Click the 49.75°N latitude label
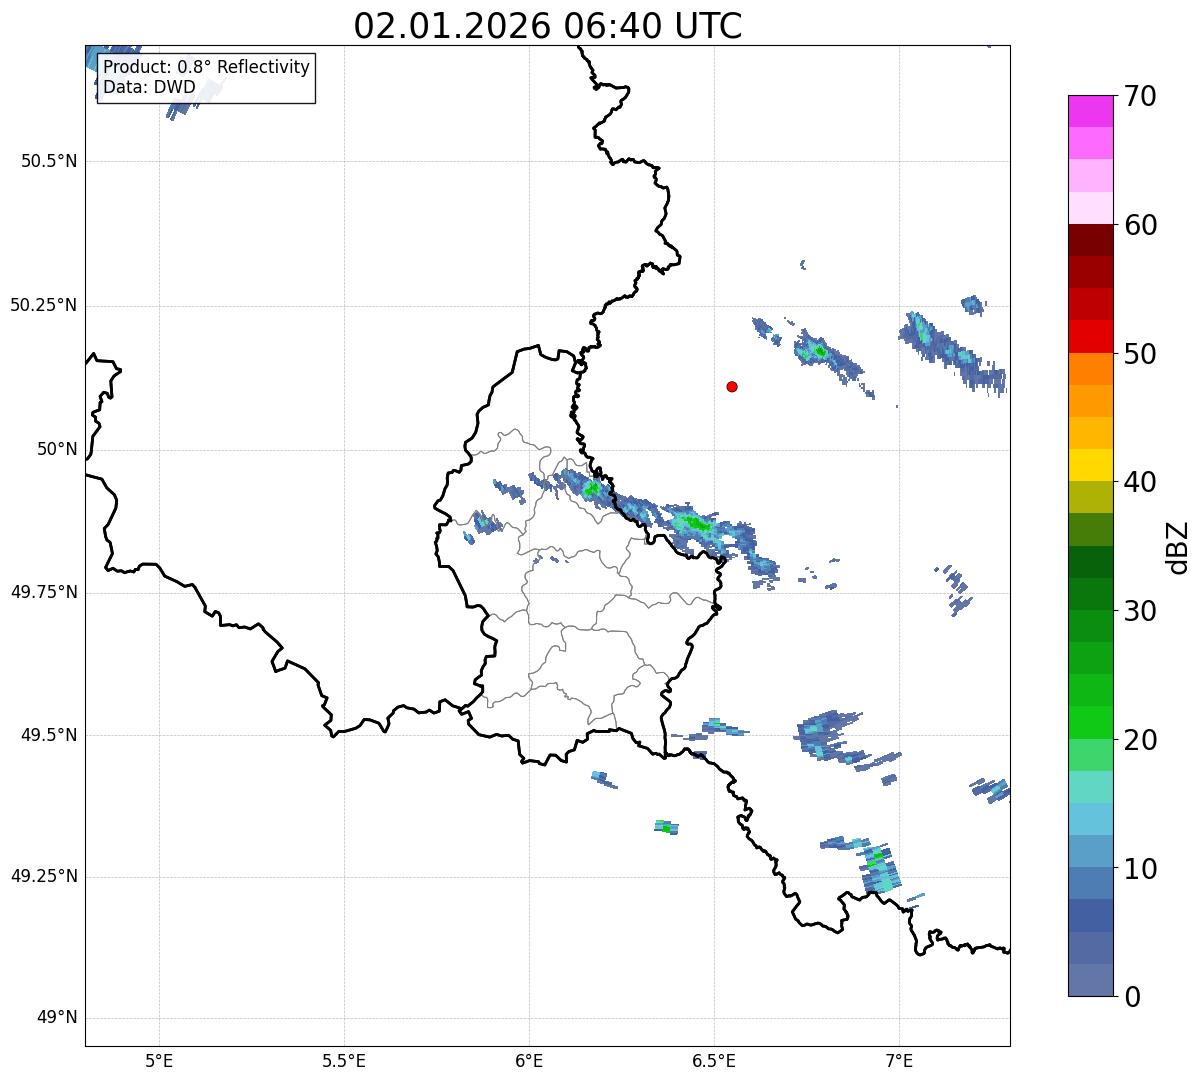The height and width of the screenshot is (1081, 1202). [x=43, y=592]
